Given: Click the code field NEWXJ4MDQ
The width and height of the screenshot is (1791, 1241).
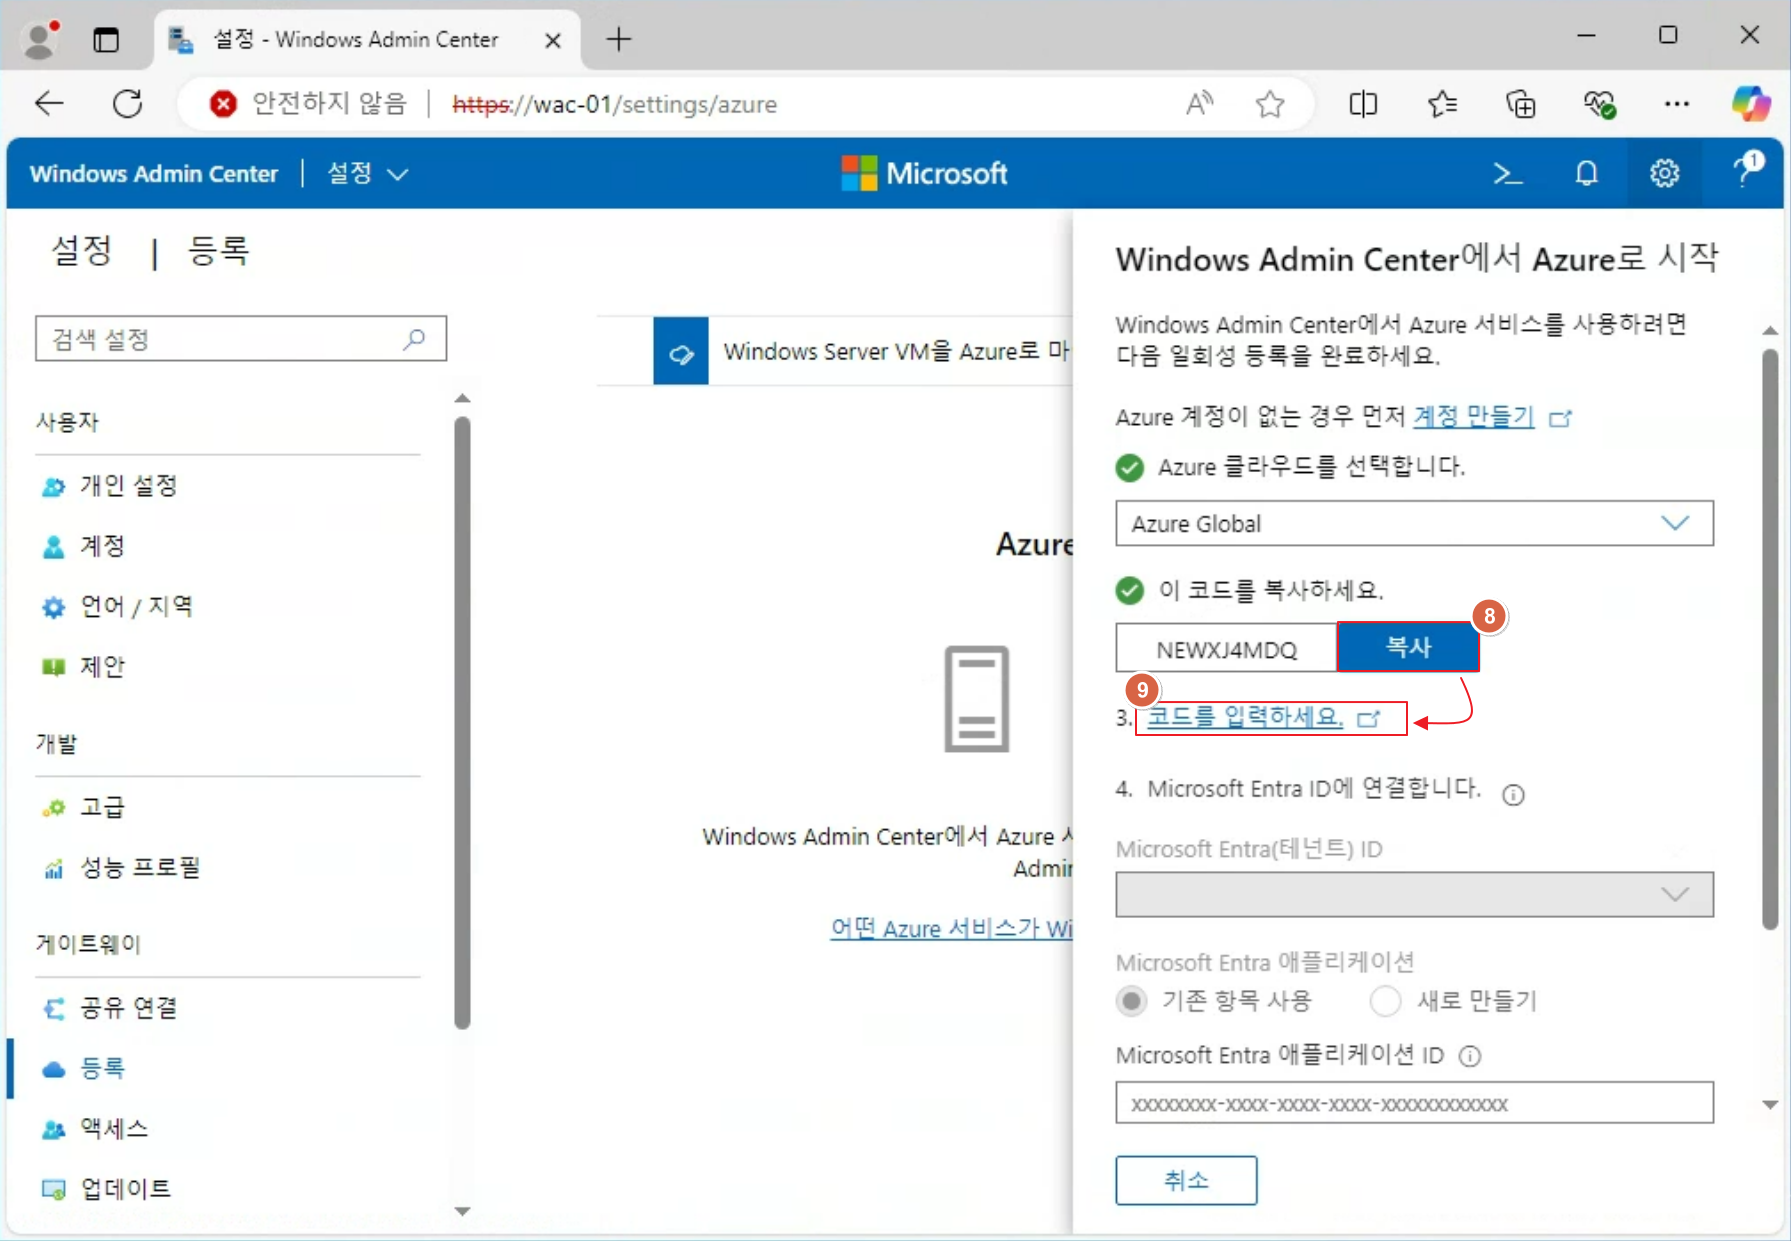Looking at the screenshot, I should pyautogui.click(x=1226, y=649).
